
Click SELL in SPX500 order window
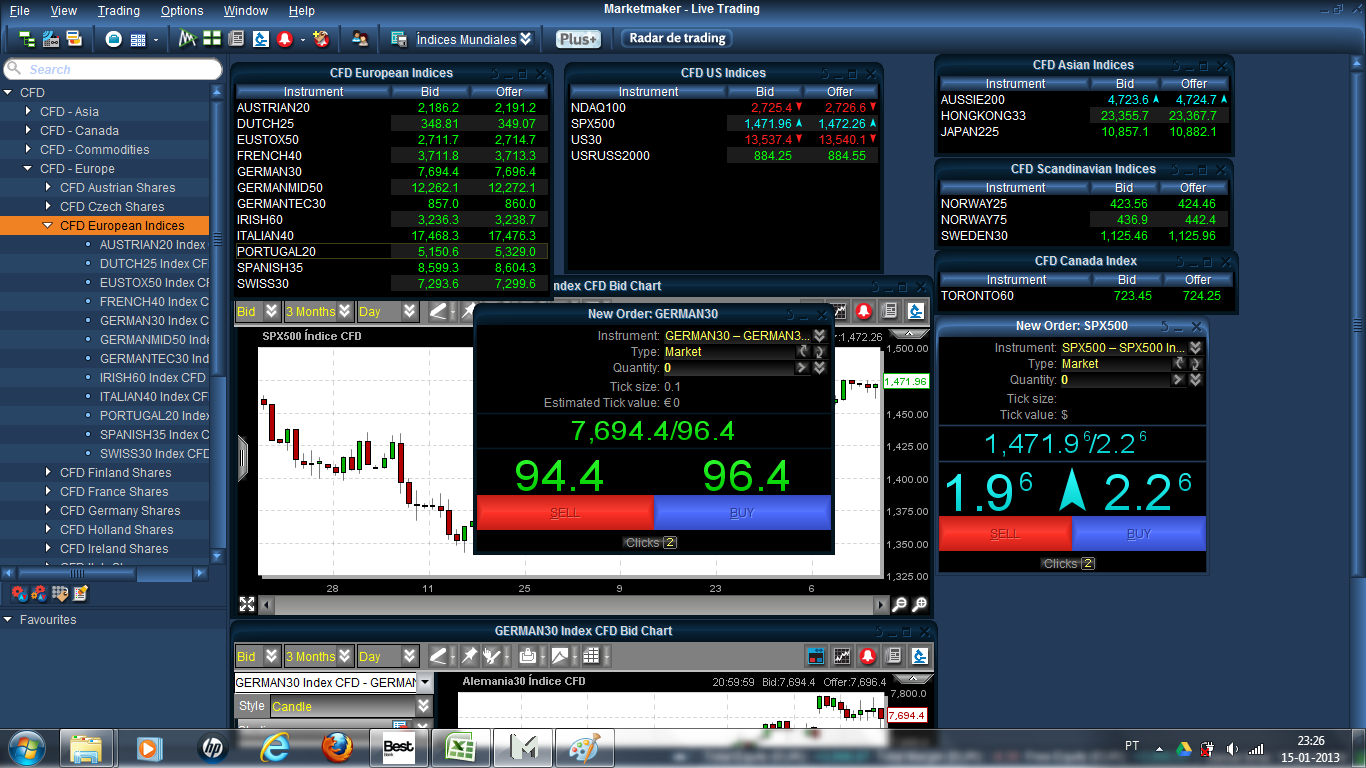point(1004,534)
